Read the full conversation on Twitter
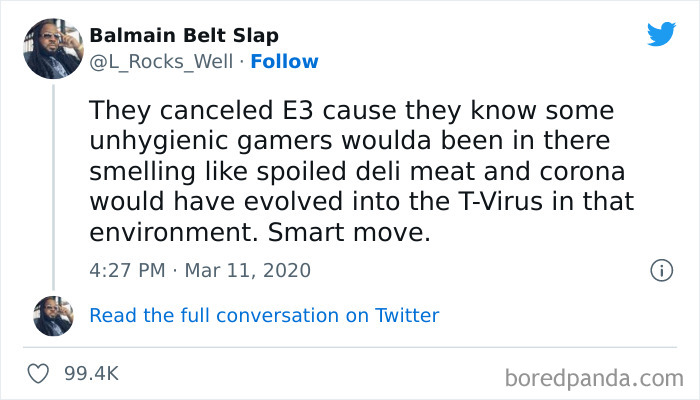 pos(264,315)
